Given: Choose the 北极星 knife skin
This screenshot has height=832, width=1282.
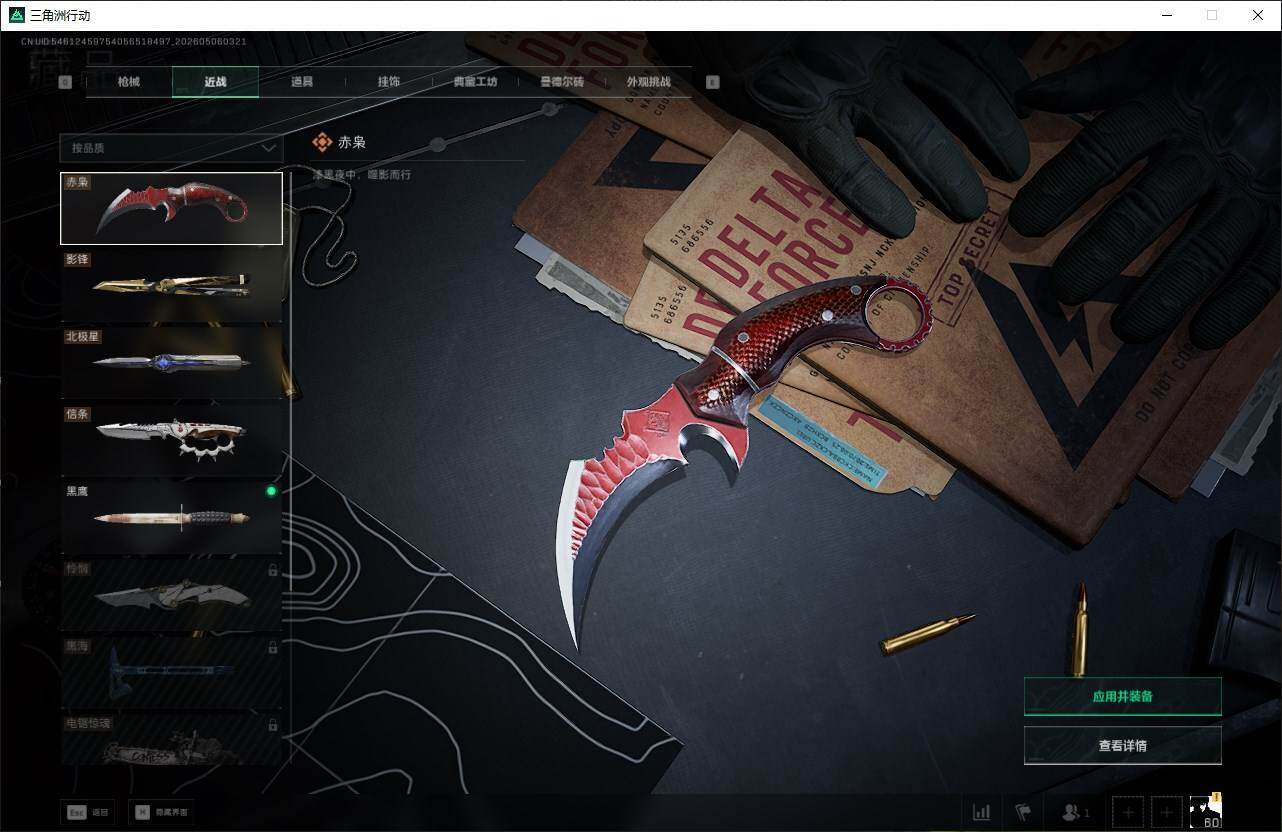Looking at the screenshot, I should coord(171,364).
